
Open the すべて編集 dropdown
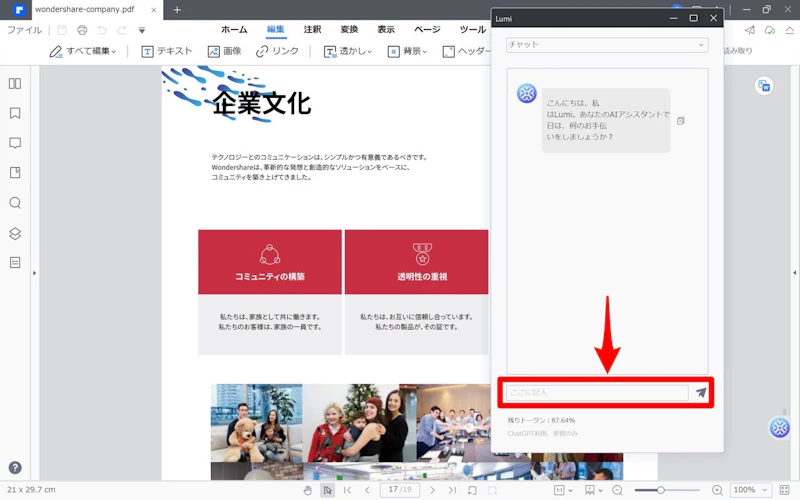pyautogui.click(x=83, y=51)
